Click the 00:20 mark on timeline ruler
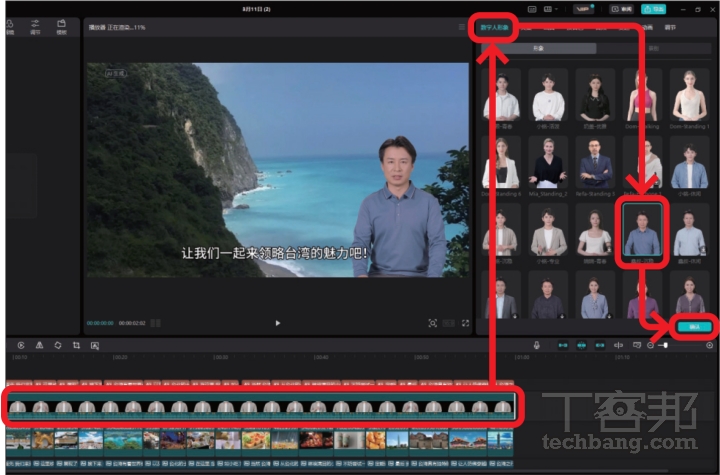 [120, 357]
